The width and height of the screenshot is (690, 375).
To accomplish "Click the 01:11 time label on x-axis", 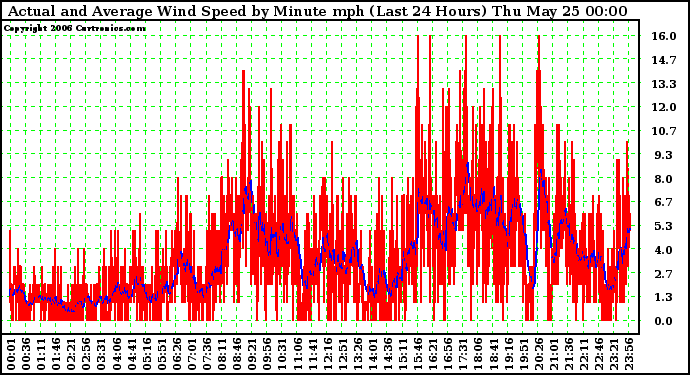I will 41,354.
